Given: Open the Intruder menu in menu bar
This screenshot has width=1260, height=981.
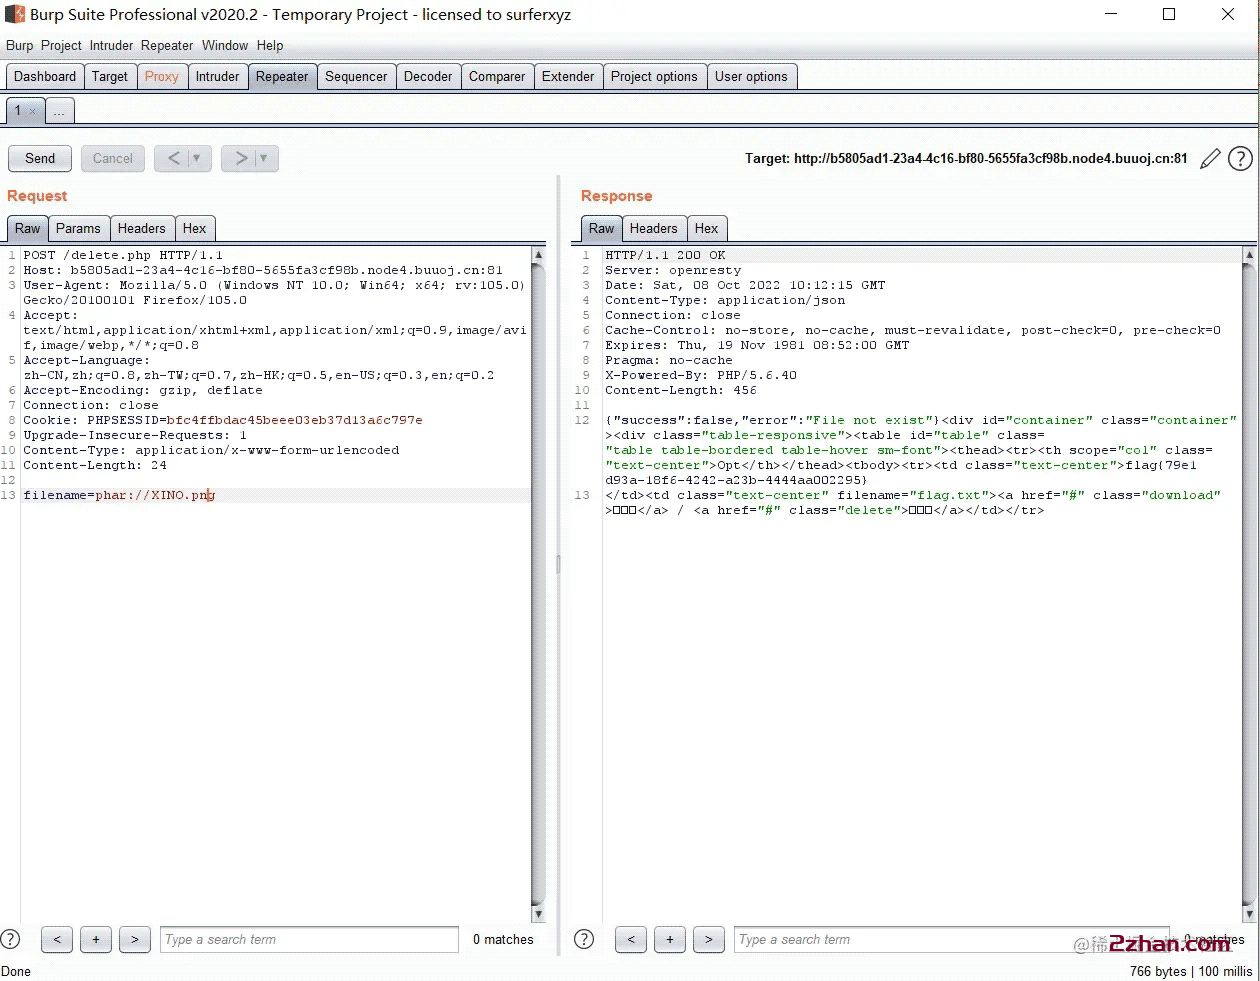Looking at the screenshot, I should [111, 45].
